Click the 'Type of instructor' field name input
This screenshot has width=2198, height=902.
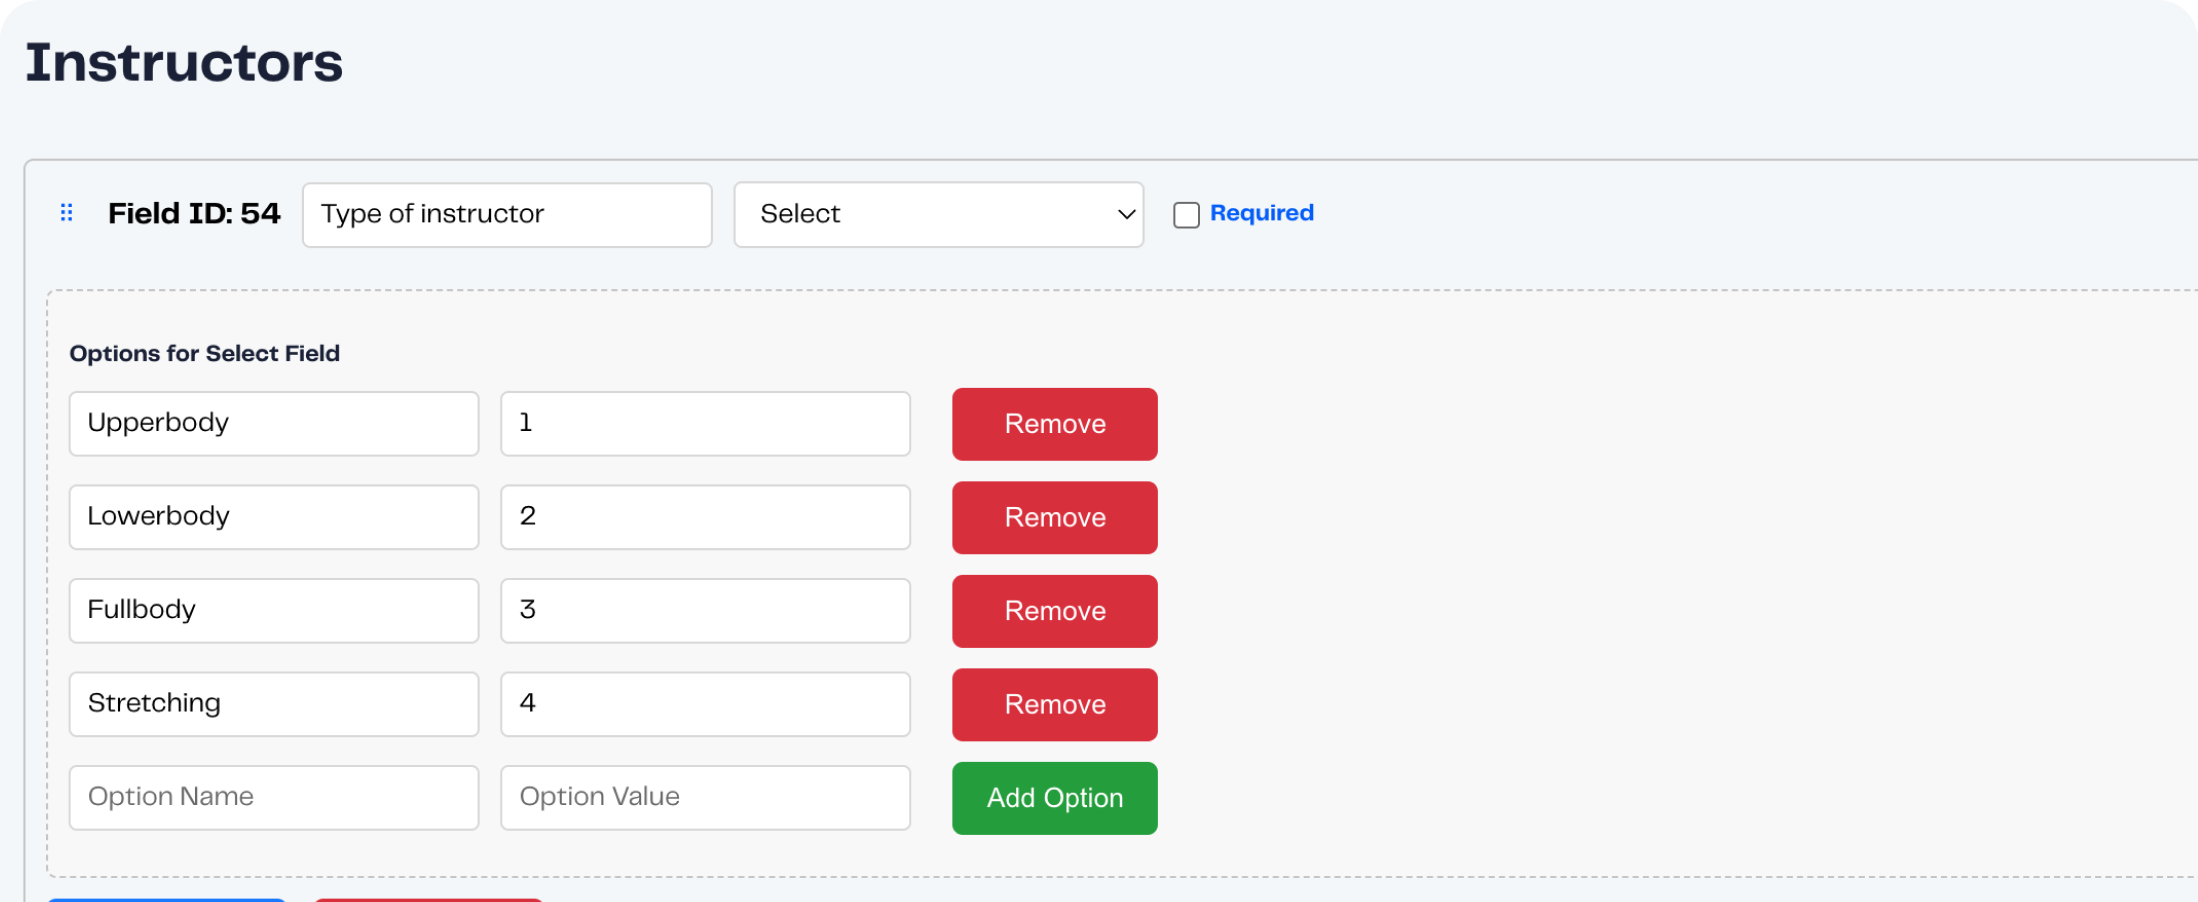point(507,215)
